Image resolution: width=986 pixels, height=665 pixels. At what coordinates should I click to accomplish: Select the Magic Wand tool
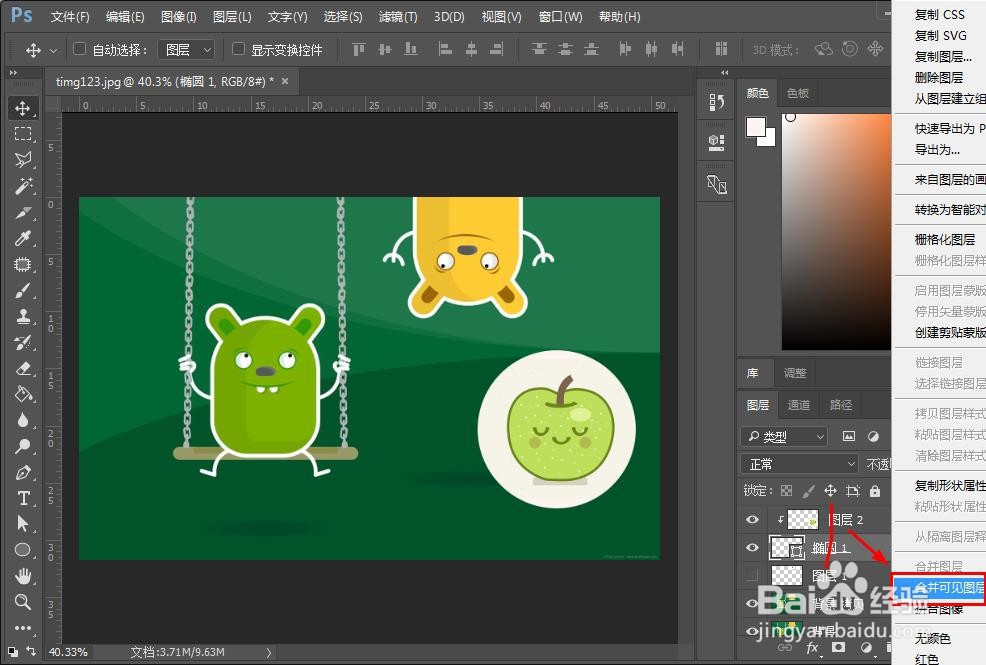[23, 186]
